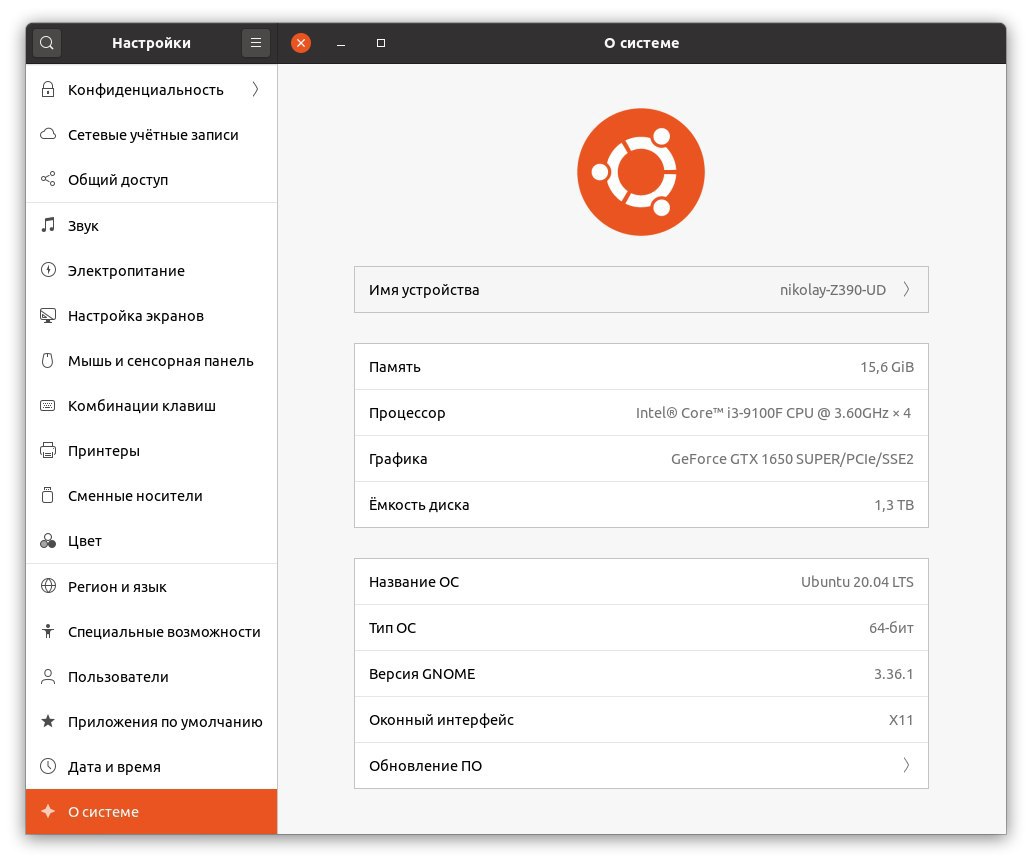1032x863 pixels.
Task: Open the hamburger menu in Настройки header
Action: click(256, 43)
